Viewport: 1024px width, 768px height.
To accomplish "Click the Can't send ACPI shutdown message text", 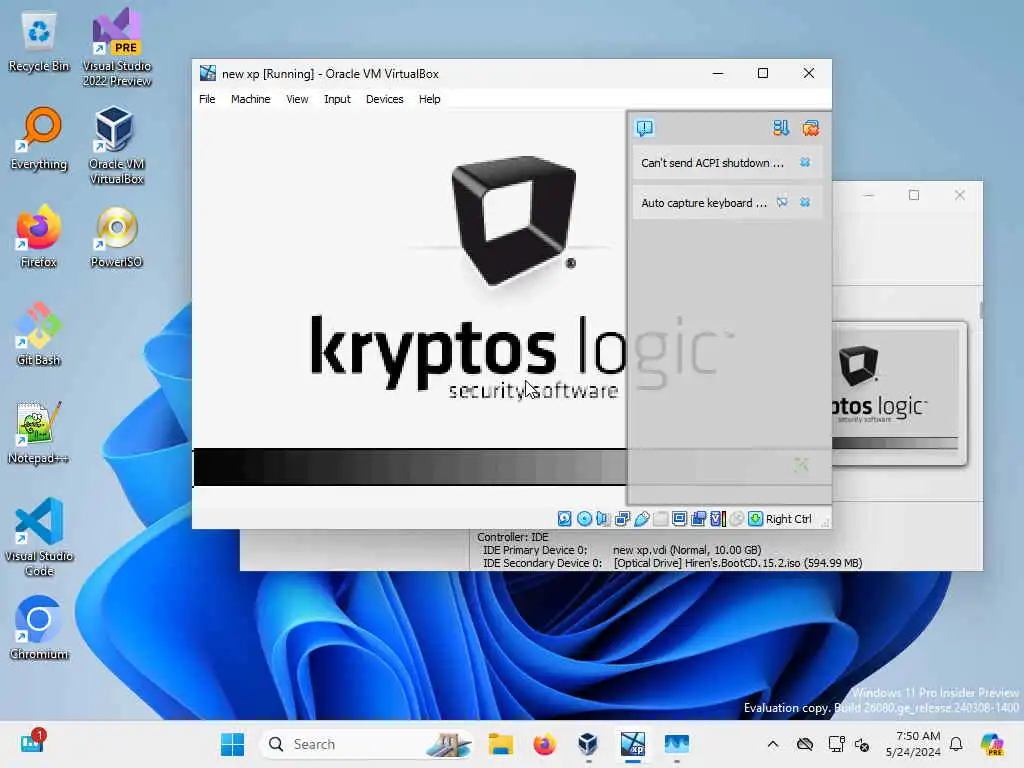I will click(x=712, y=163).
